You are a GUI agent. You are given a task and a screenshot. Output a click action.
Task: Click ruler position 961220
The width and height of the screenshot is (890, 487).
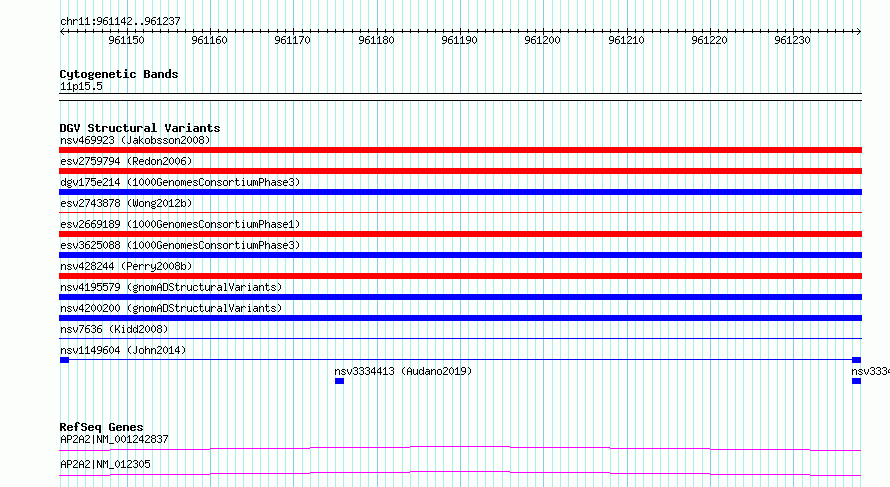click(x=709, y=40)
